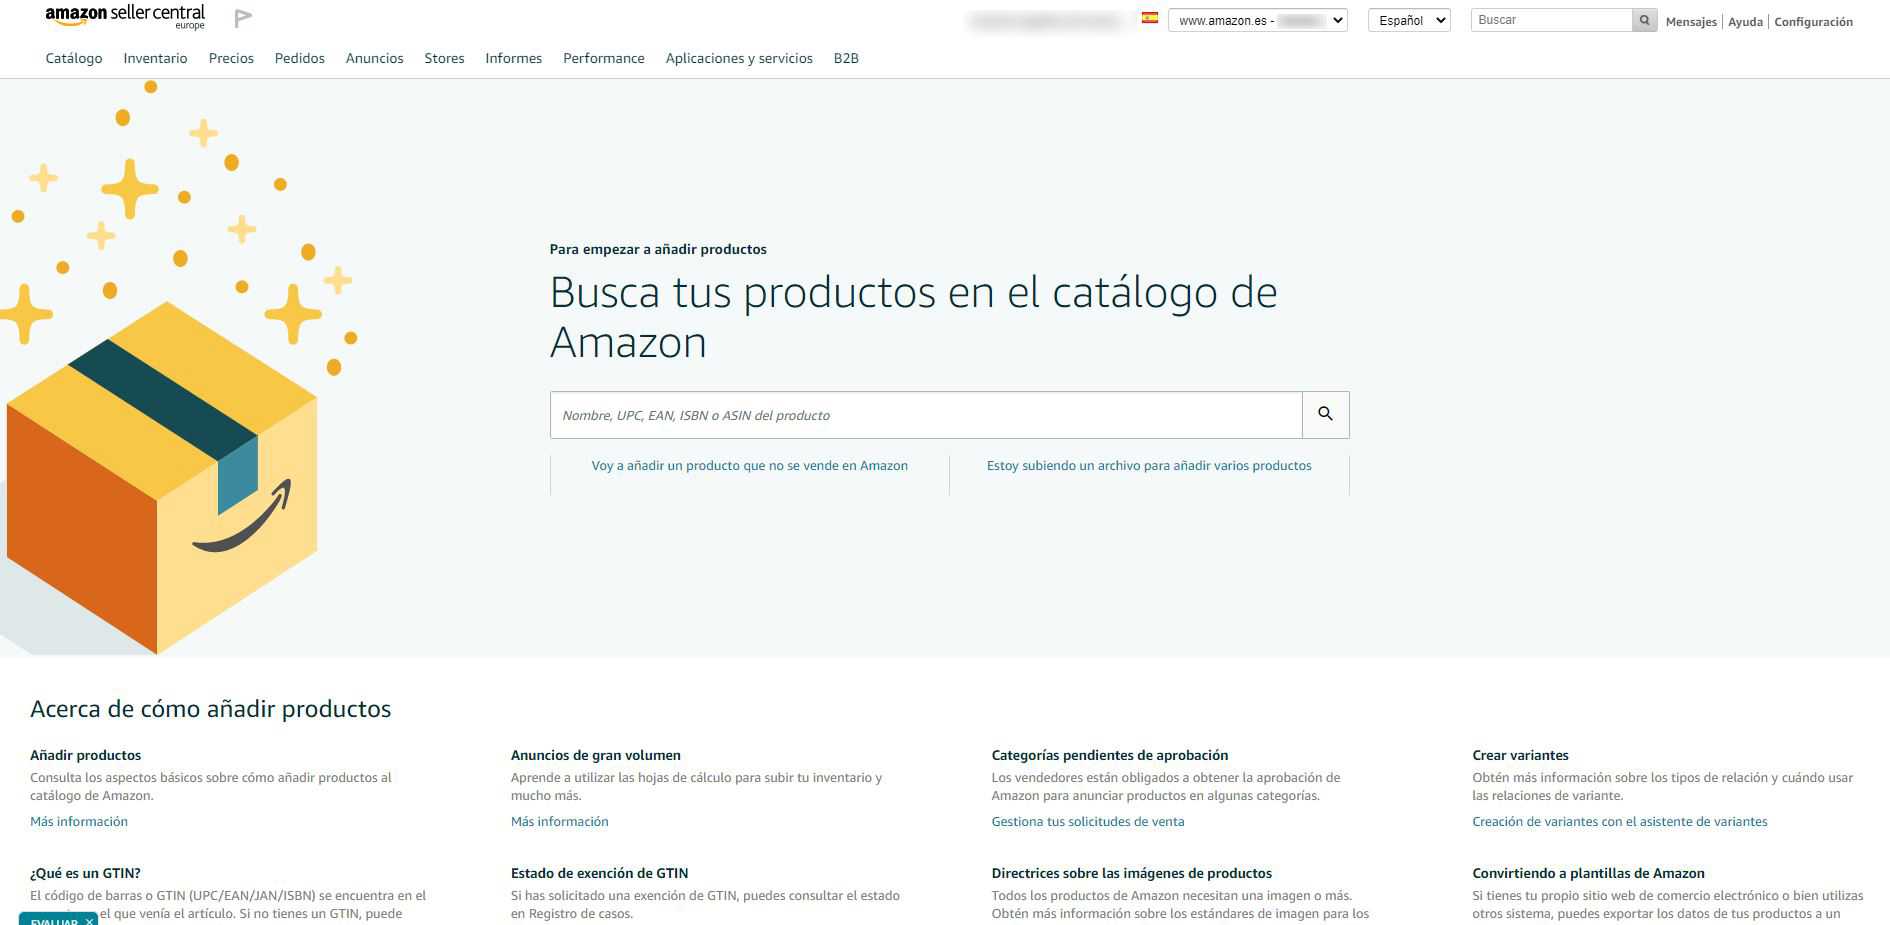Open the Español language dropdown

(x=1409, y=20)
